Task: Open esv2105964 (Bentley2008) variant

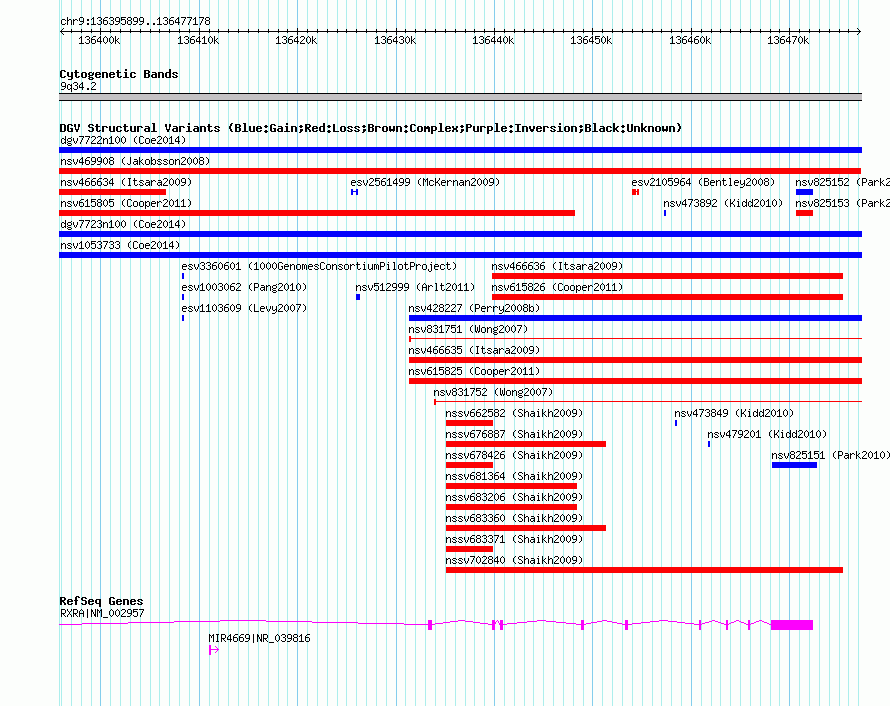Action: pyautogui.click(x=703, y=182)
